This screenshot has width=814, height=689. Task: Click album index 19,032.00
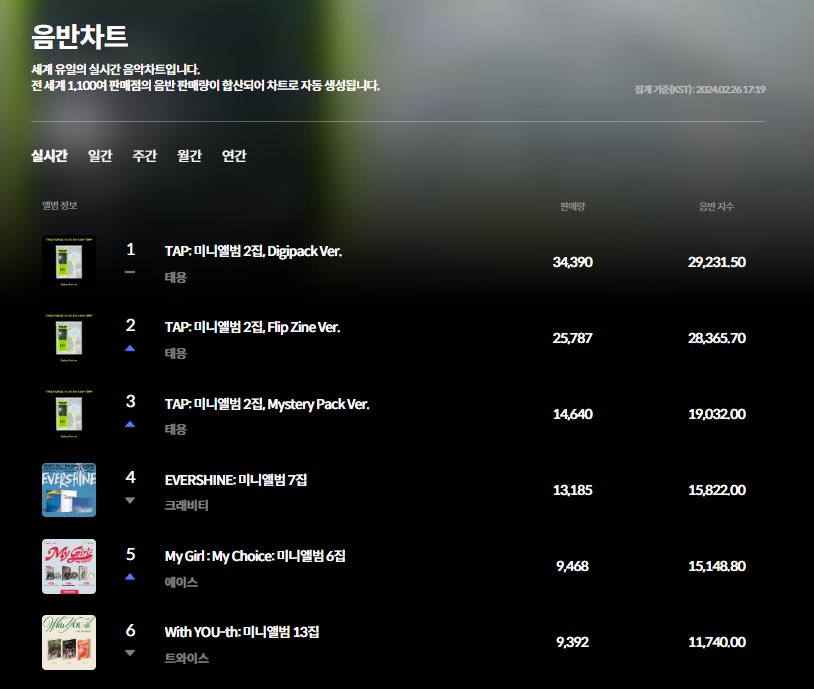point(717,414)
